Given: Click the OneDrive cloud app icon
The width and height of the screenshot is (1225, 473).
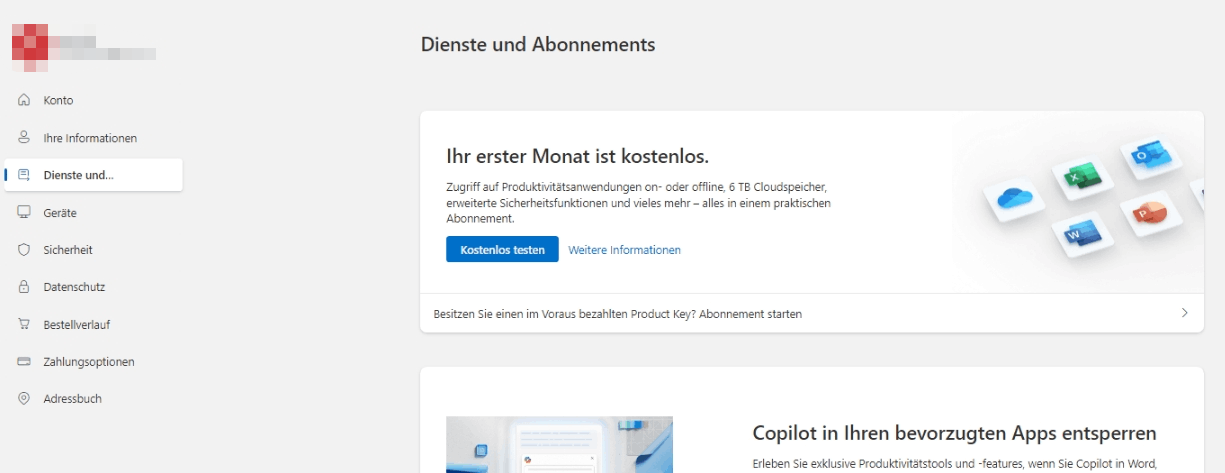Looking at the screenshot, I should [x=1013, y=199].
